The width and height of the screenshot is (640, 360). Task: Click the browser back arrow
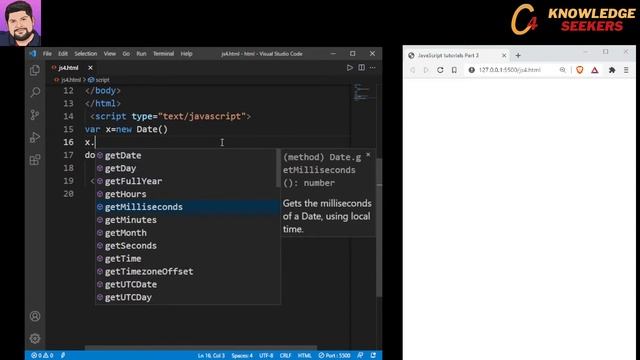[x=413, y=70]
